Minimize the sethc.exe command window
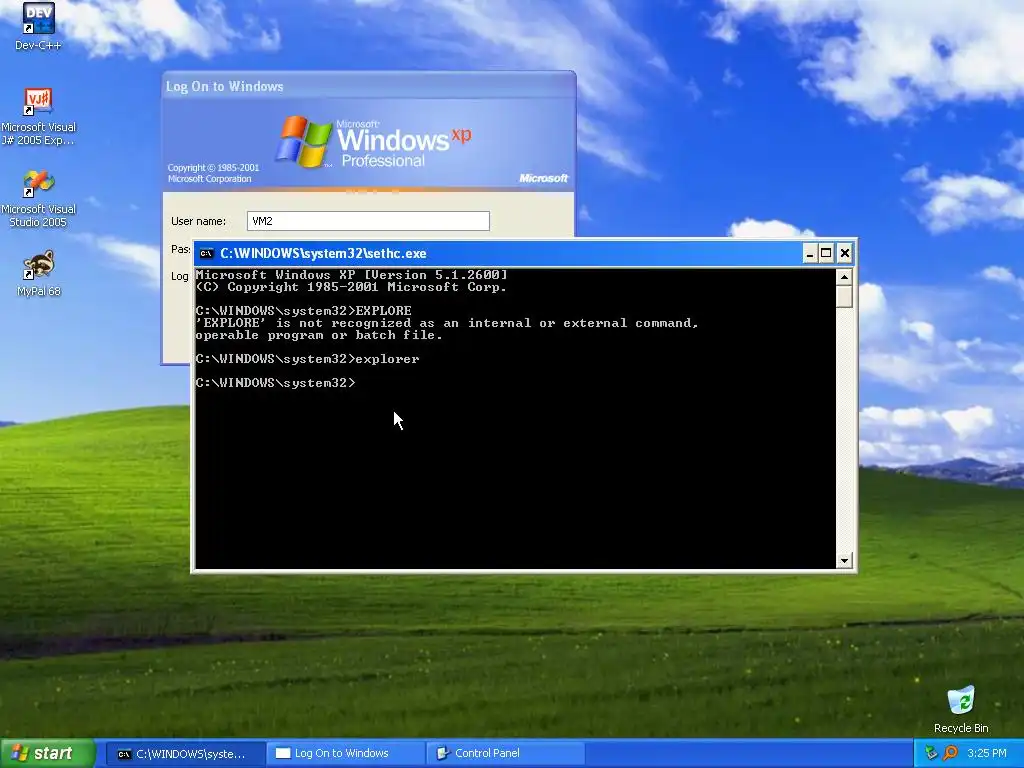Screen dimensions: 1024x768 [810, 253]
